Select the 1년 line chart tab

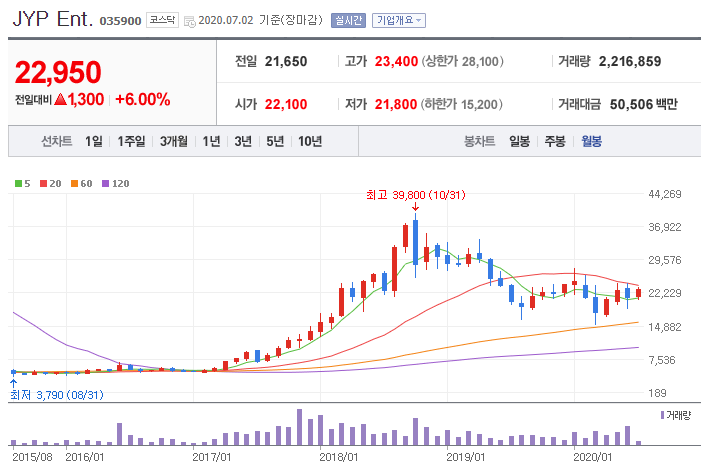pos(211,141)
